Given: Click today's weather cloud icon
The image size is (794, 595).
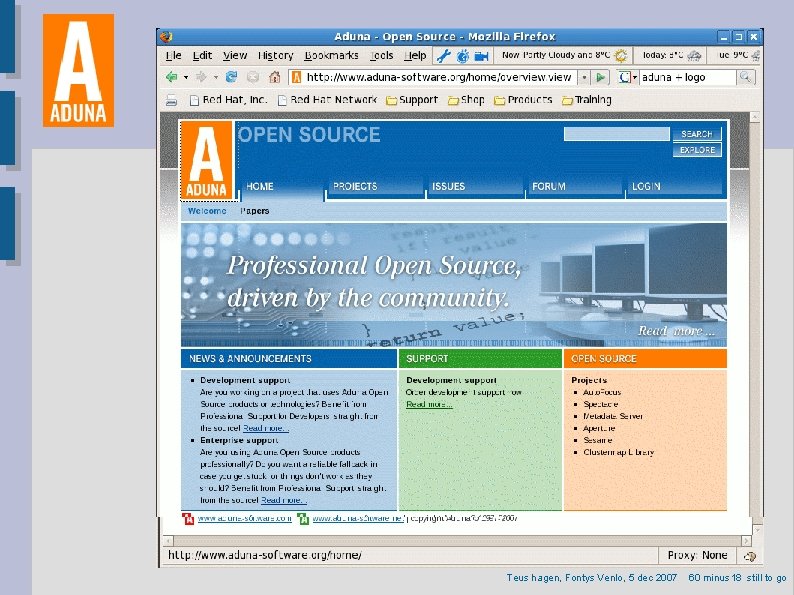Looking at the screenshot, I should (x=694, y=55).
